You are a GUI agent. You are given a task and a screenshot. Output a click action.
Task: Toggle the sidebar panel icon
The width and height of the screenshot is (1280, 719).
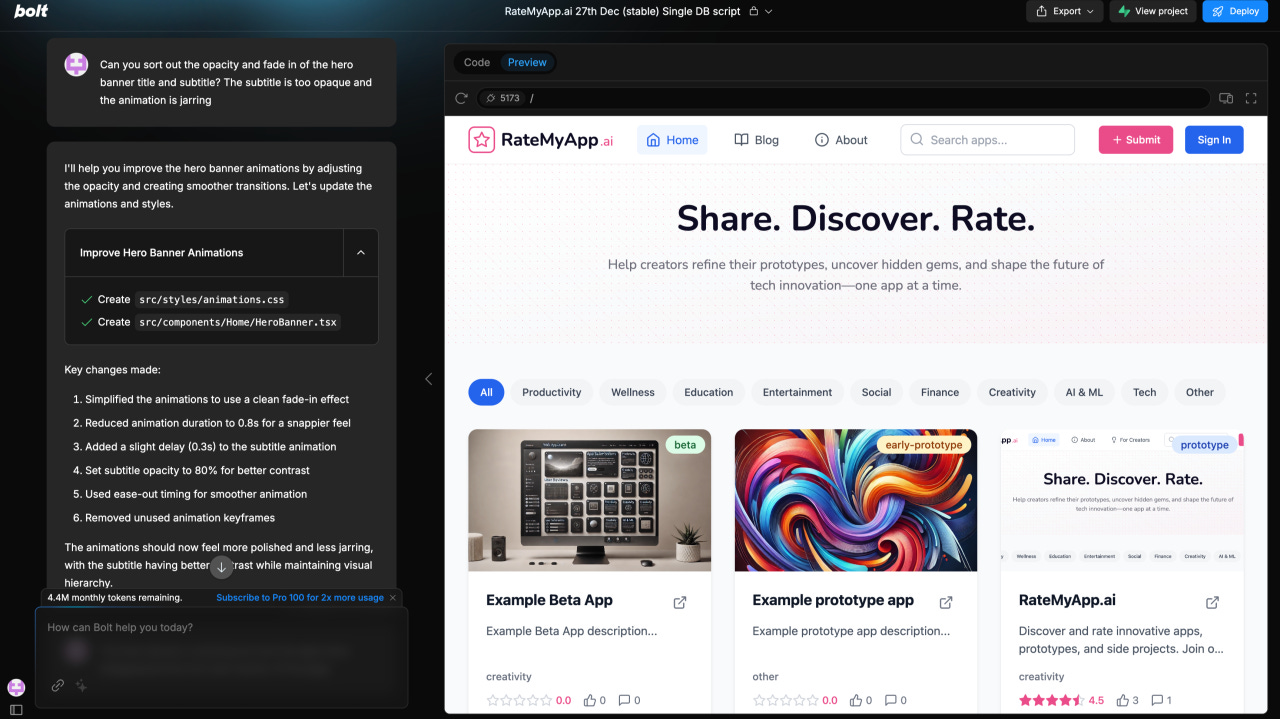click(16, 709)
